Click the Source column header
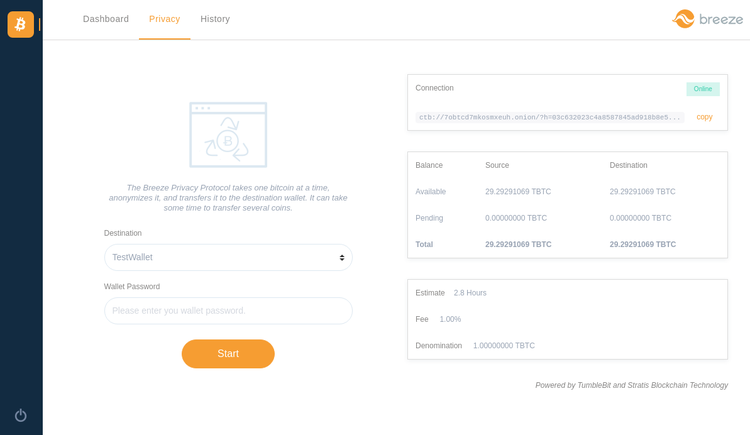The height and width of the screenshot is (435, 750). [497, 165]
